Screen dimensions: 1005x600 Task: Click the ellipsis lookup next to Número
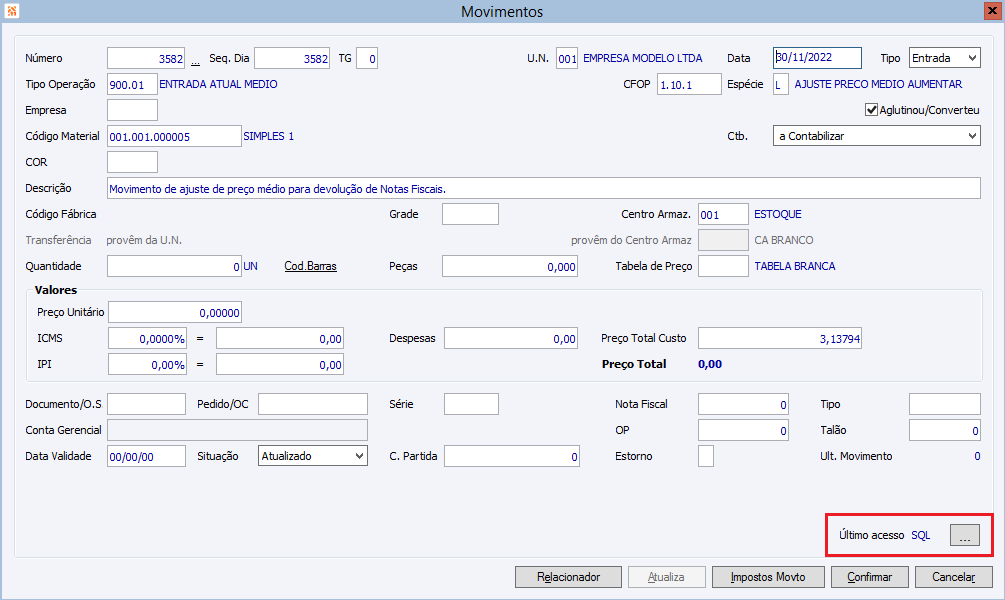click(x=195, y=61)
